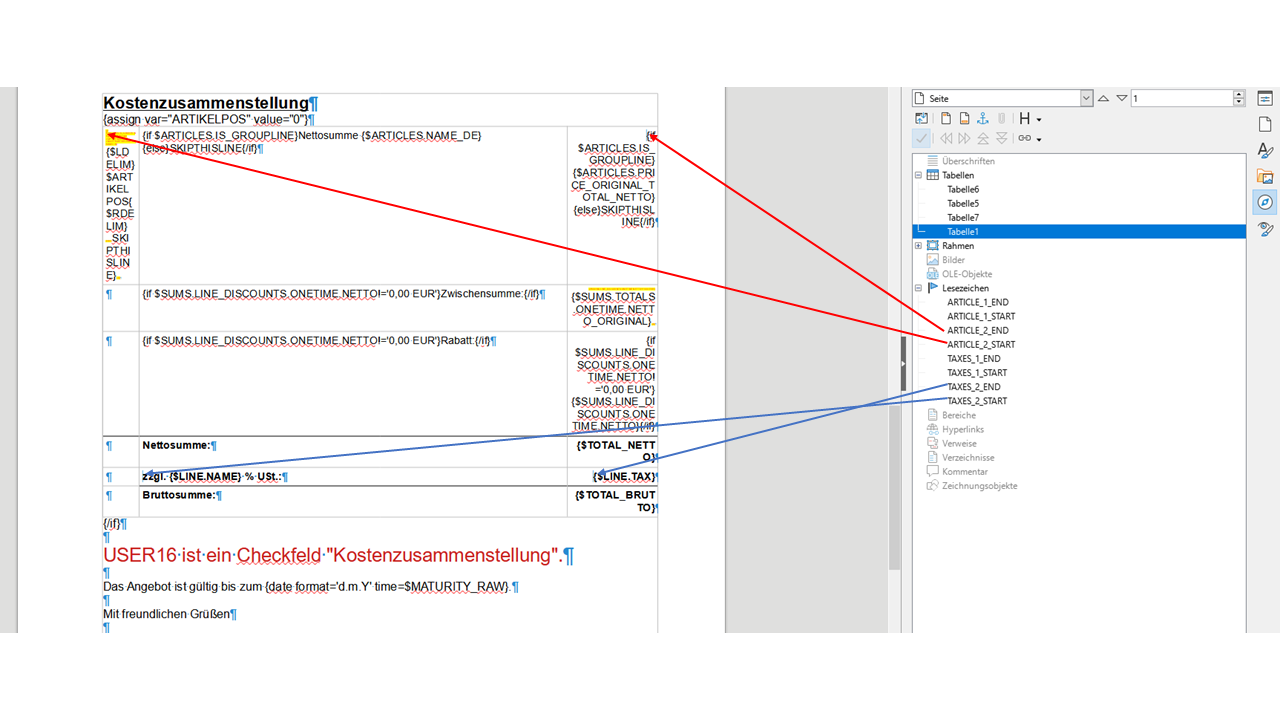
Task: Click the page number input field
Action: 1180,98
